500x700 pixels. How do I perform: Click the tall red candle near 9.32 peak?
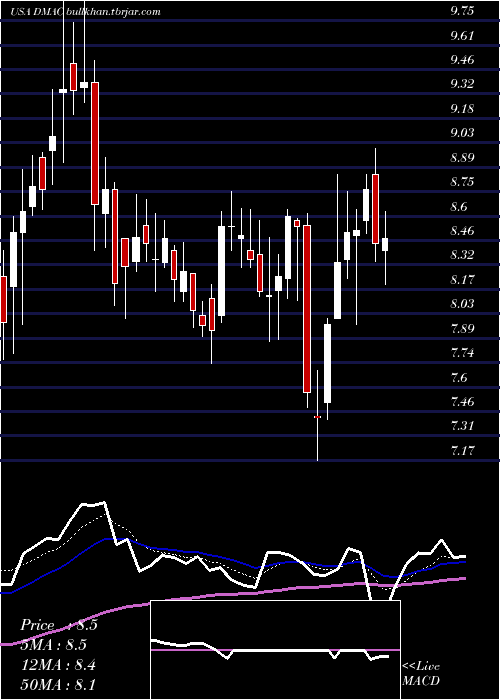[95, 143]
